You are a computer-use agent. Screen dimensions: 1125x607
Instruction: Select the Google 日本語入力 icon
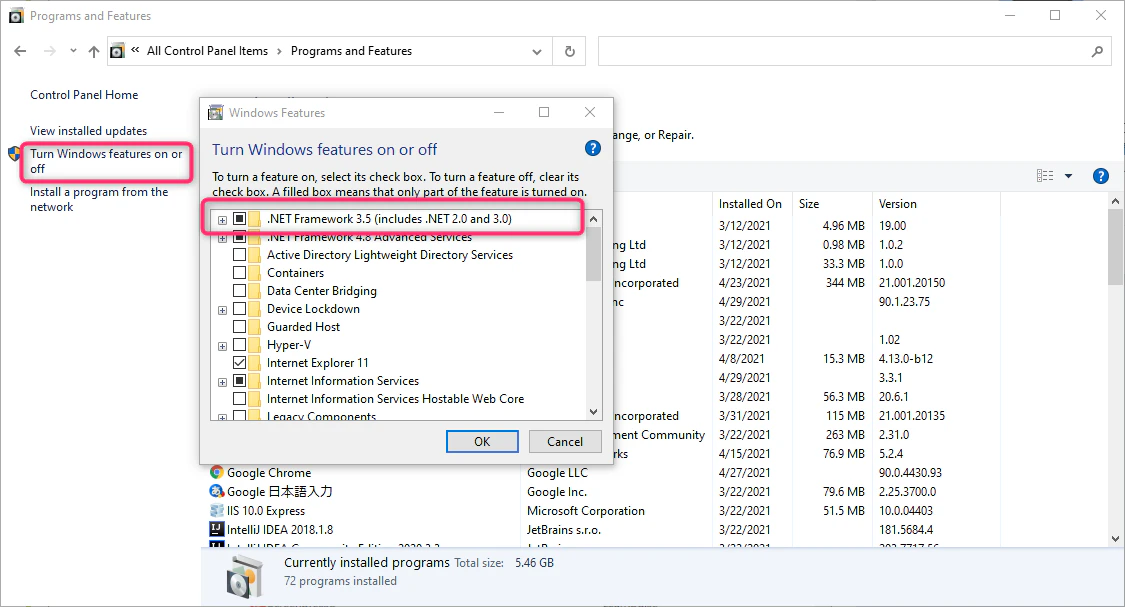coord(217,491)
